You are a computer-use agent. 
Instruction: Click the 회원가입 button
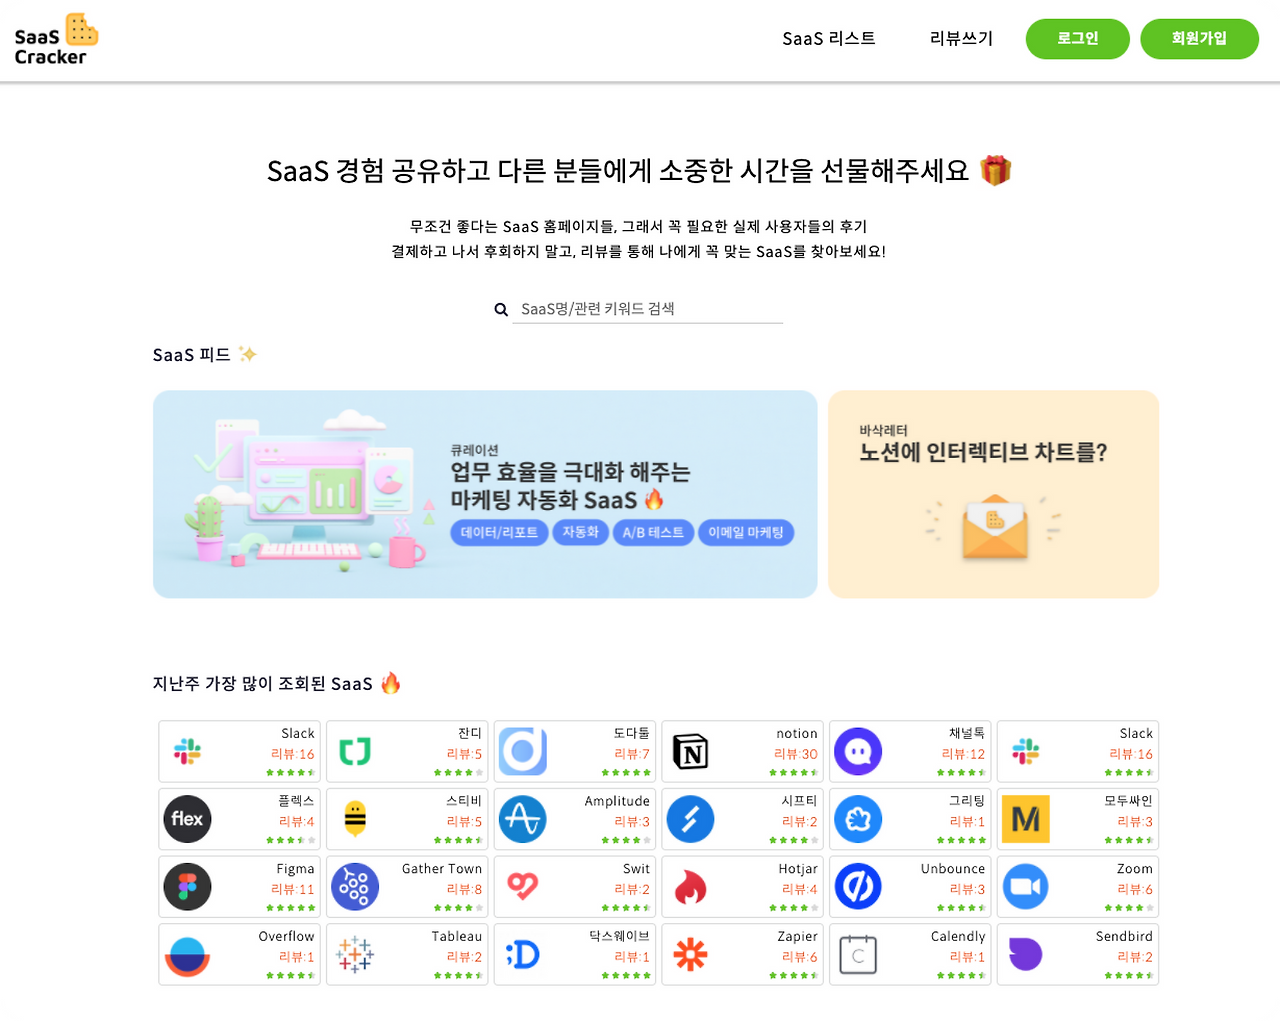pos(1199,39)
